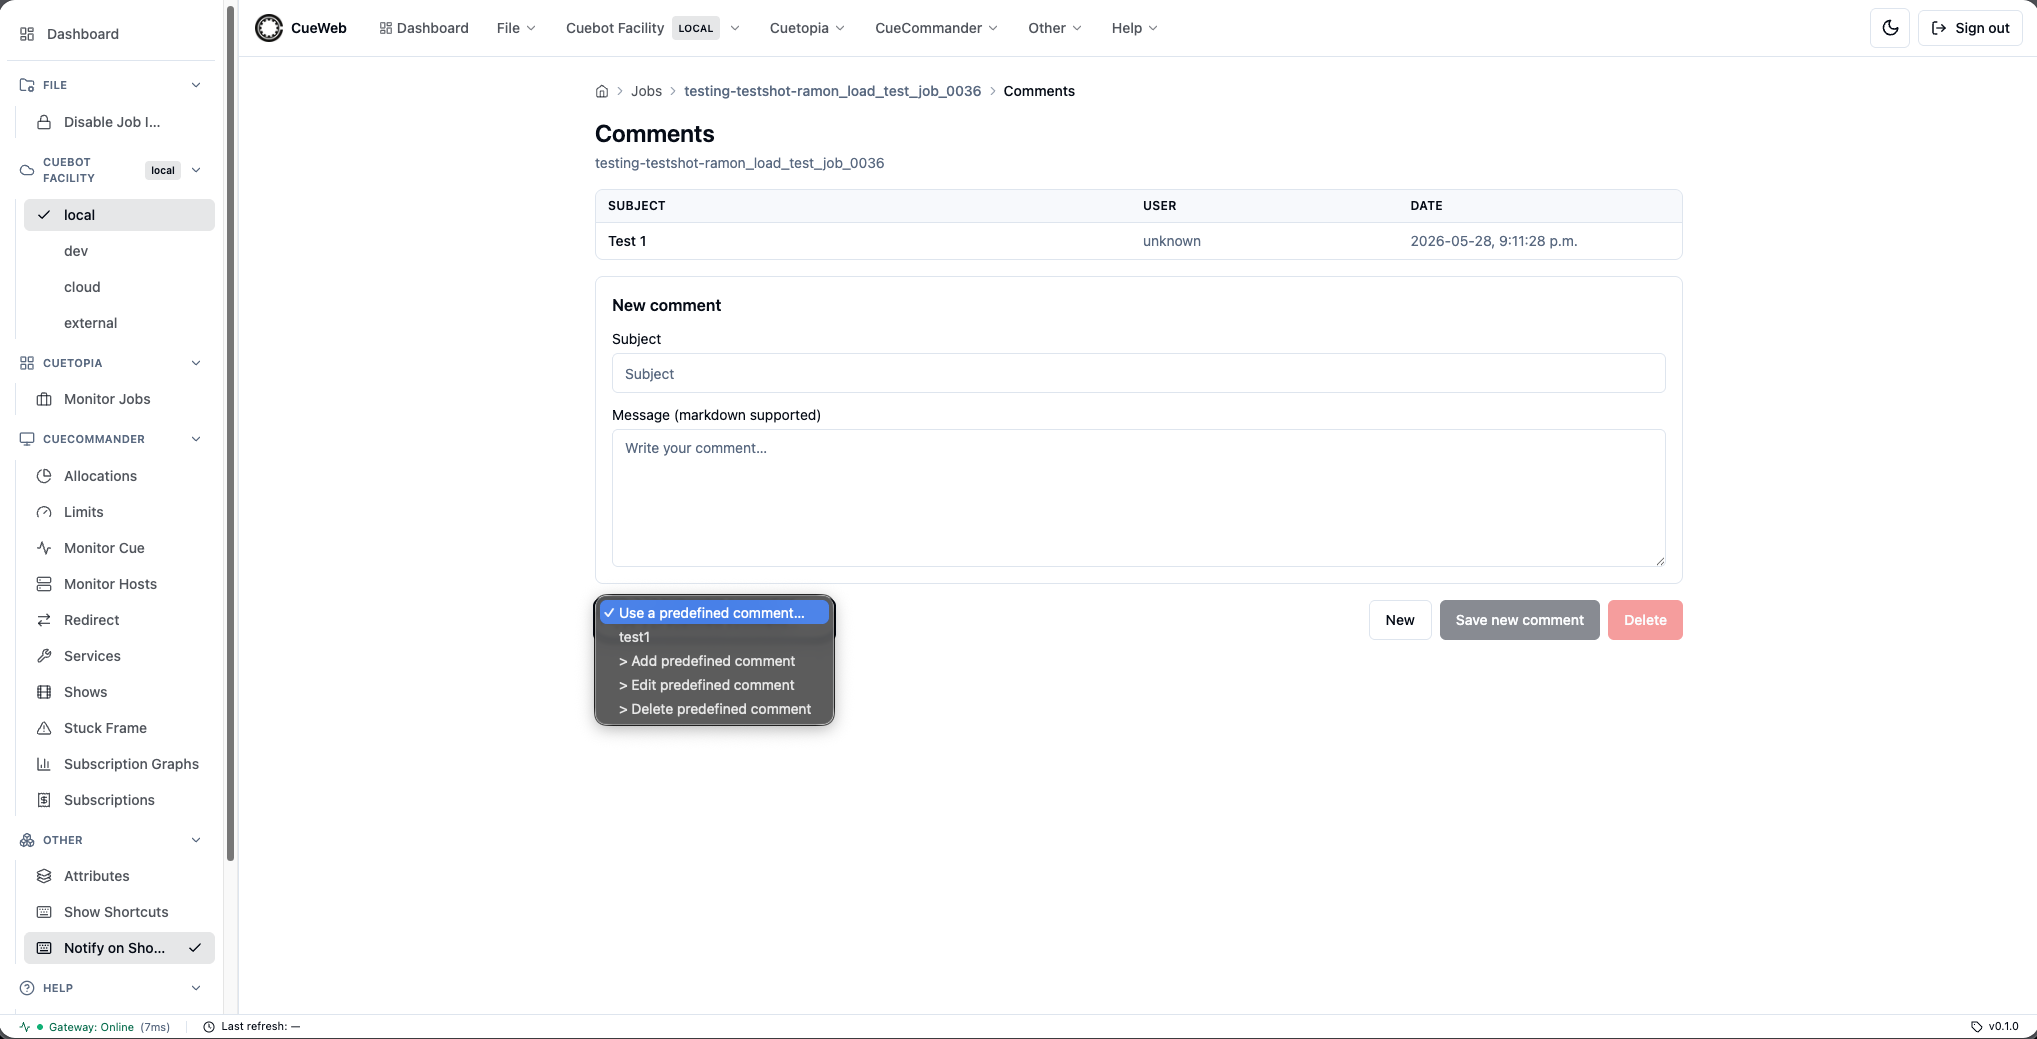Image resolution: width=2037 pixels, height=1039 pixels.
Task: Click the 'unknown' user cell
Action: tap(1172, 241)
